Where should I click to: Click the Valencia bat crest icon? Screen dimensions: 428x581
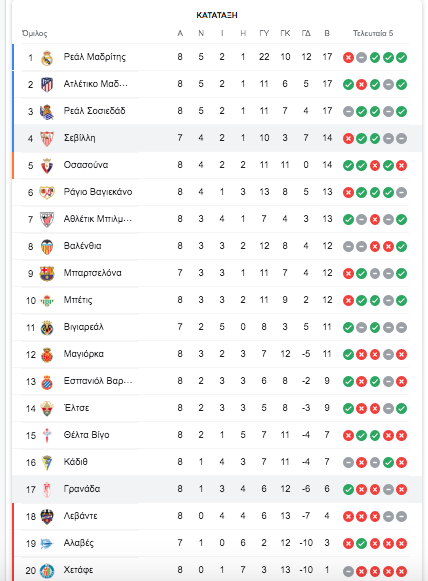tap(47, 247)
